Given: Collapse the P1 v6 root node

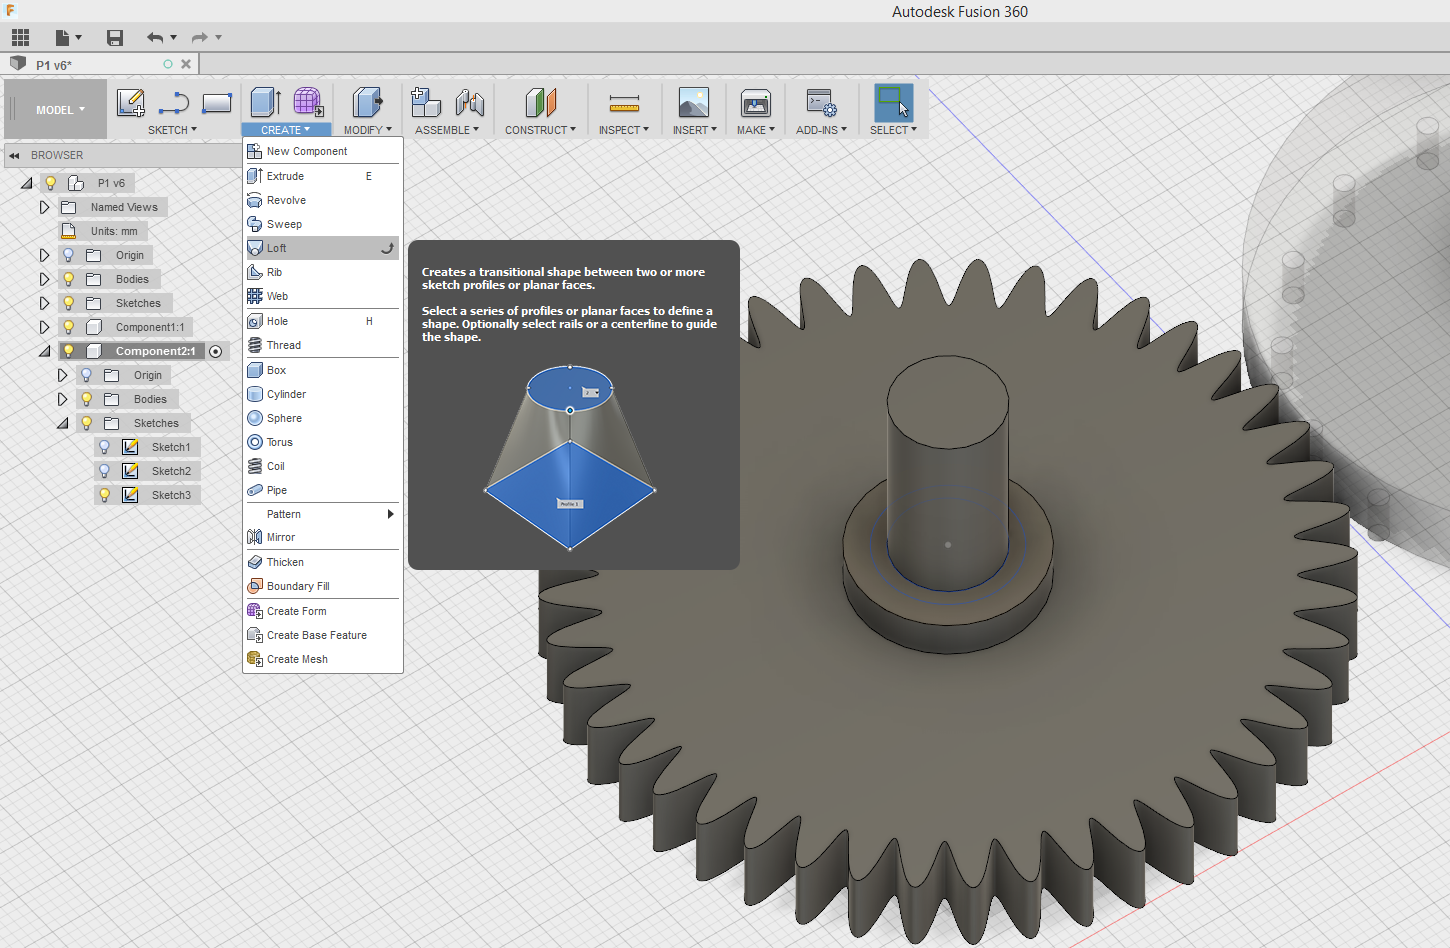Looking at the screenshot, I should click(27, 183).
